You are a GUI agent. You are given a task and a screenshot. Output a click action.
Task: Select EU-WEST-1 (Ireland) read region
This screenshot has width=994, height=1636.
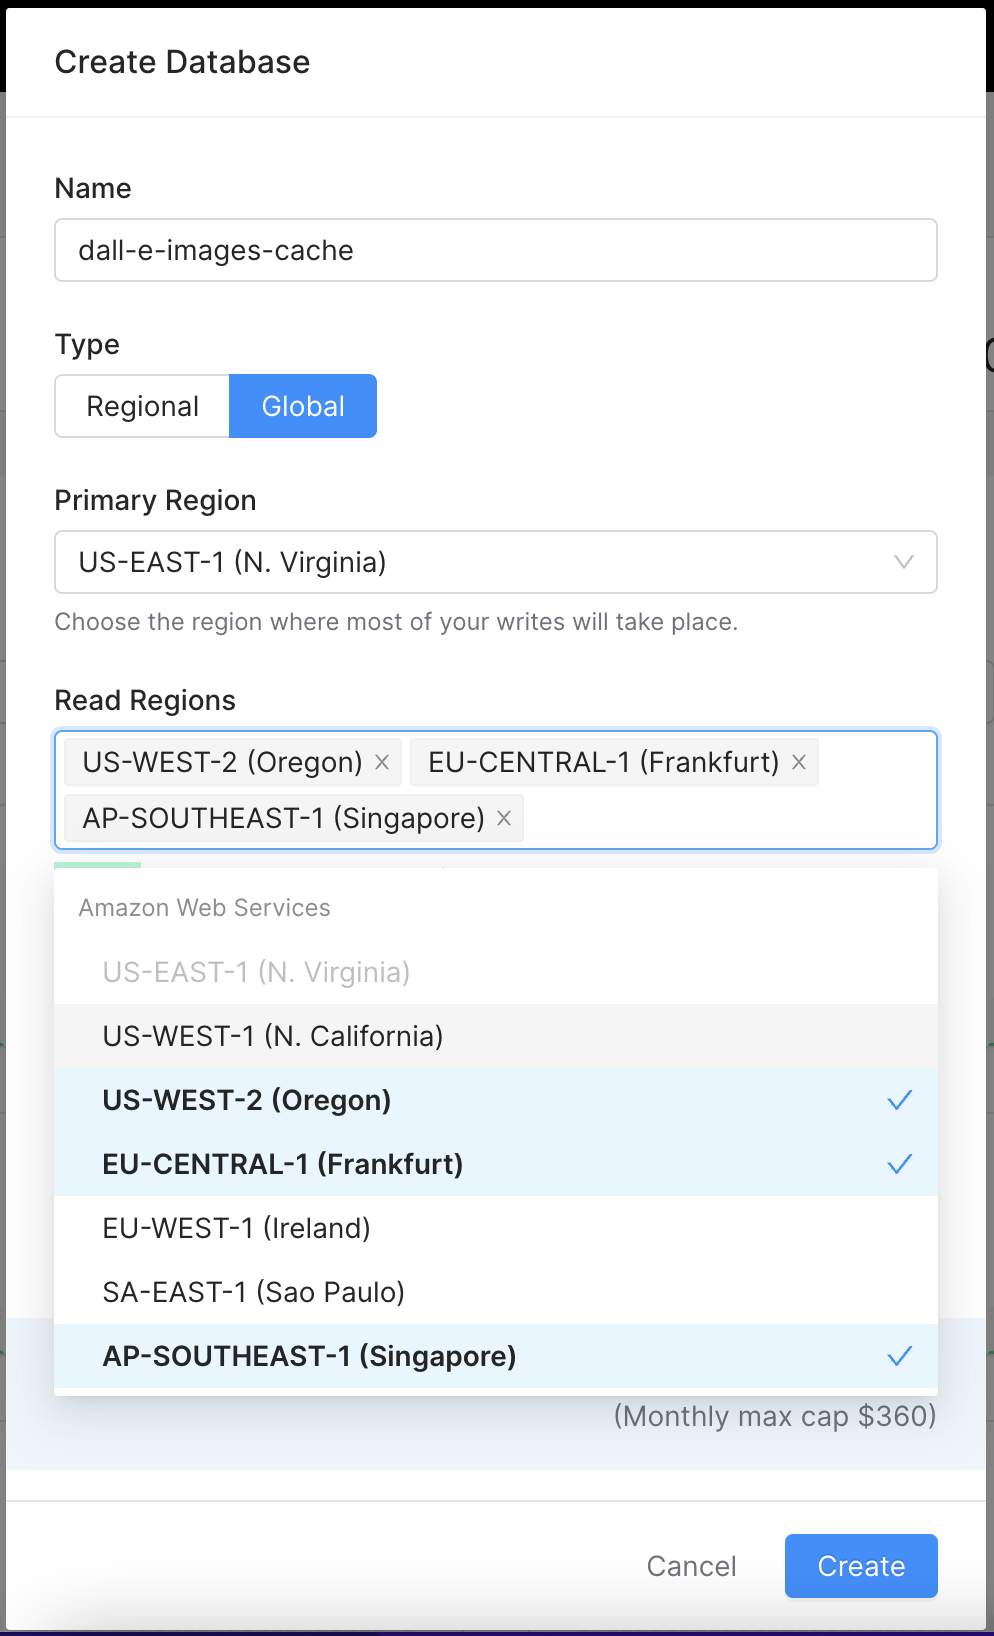coord(237,1228)
